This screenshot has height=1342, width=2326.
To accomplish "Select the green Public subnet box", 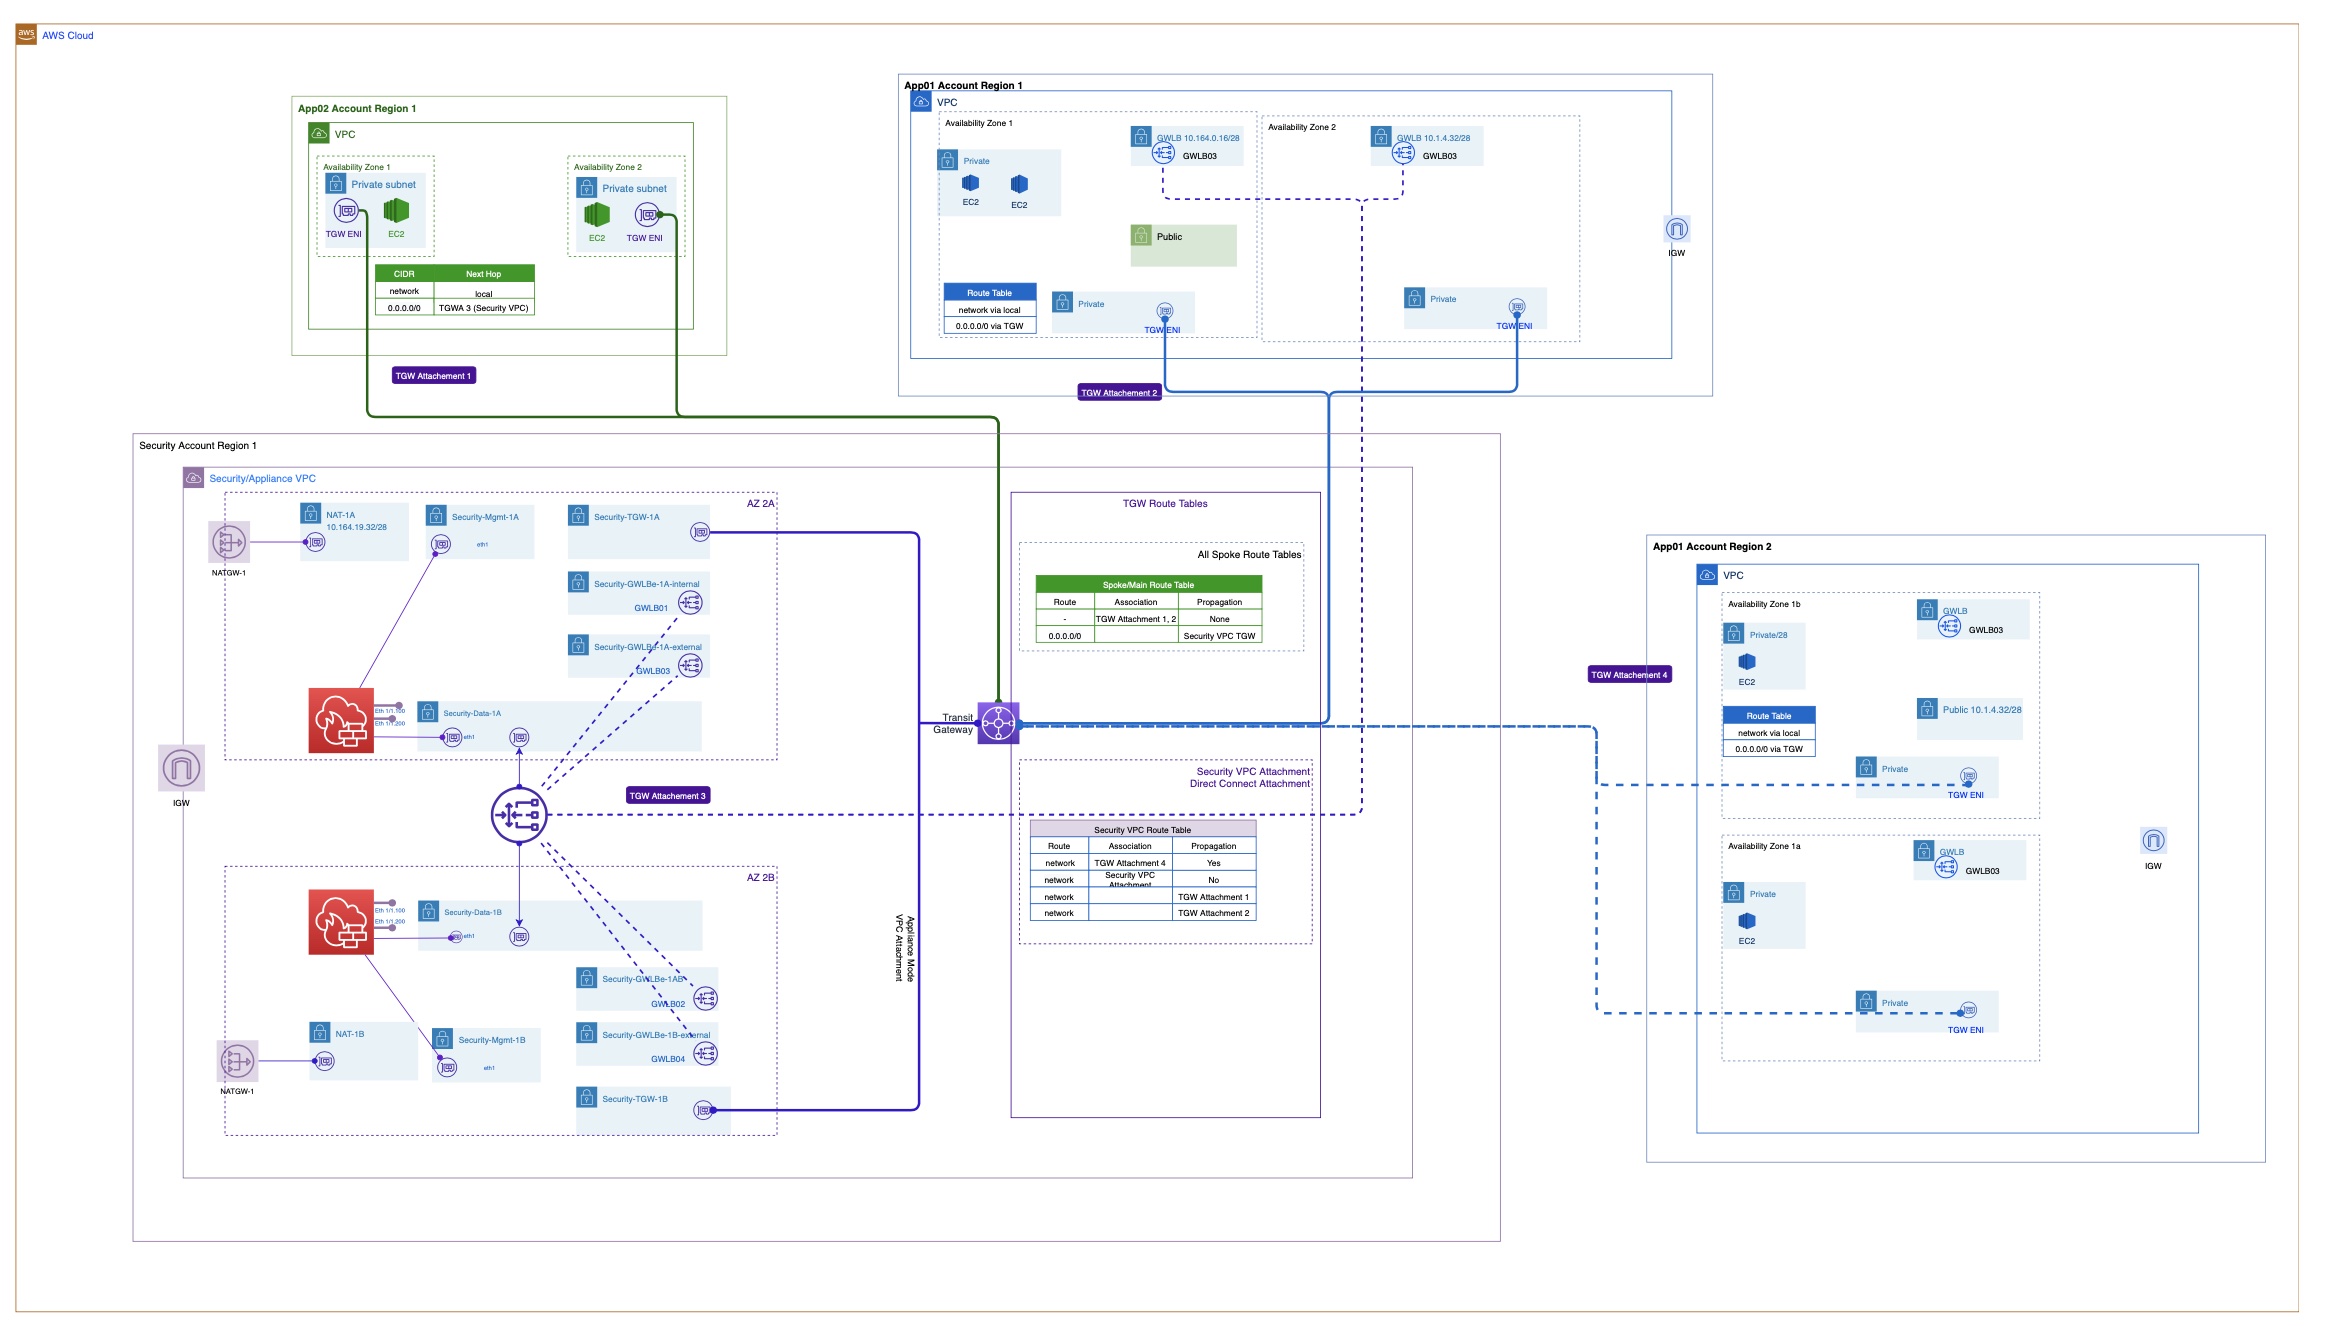I will click(1183, 245).
